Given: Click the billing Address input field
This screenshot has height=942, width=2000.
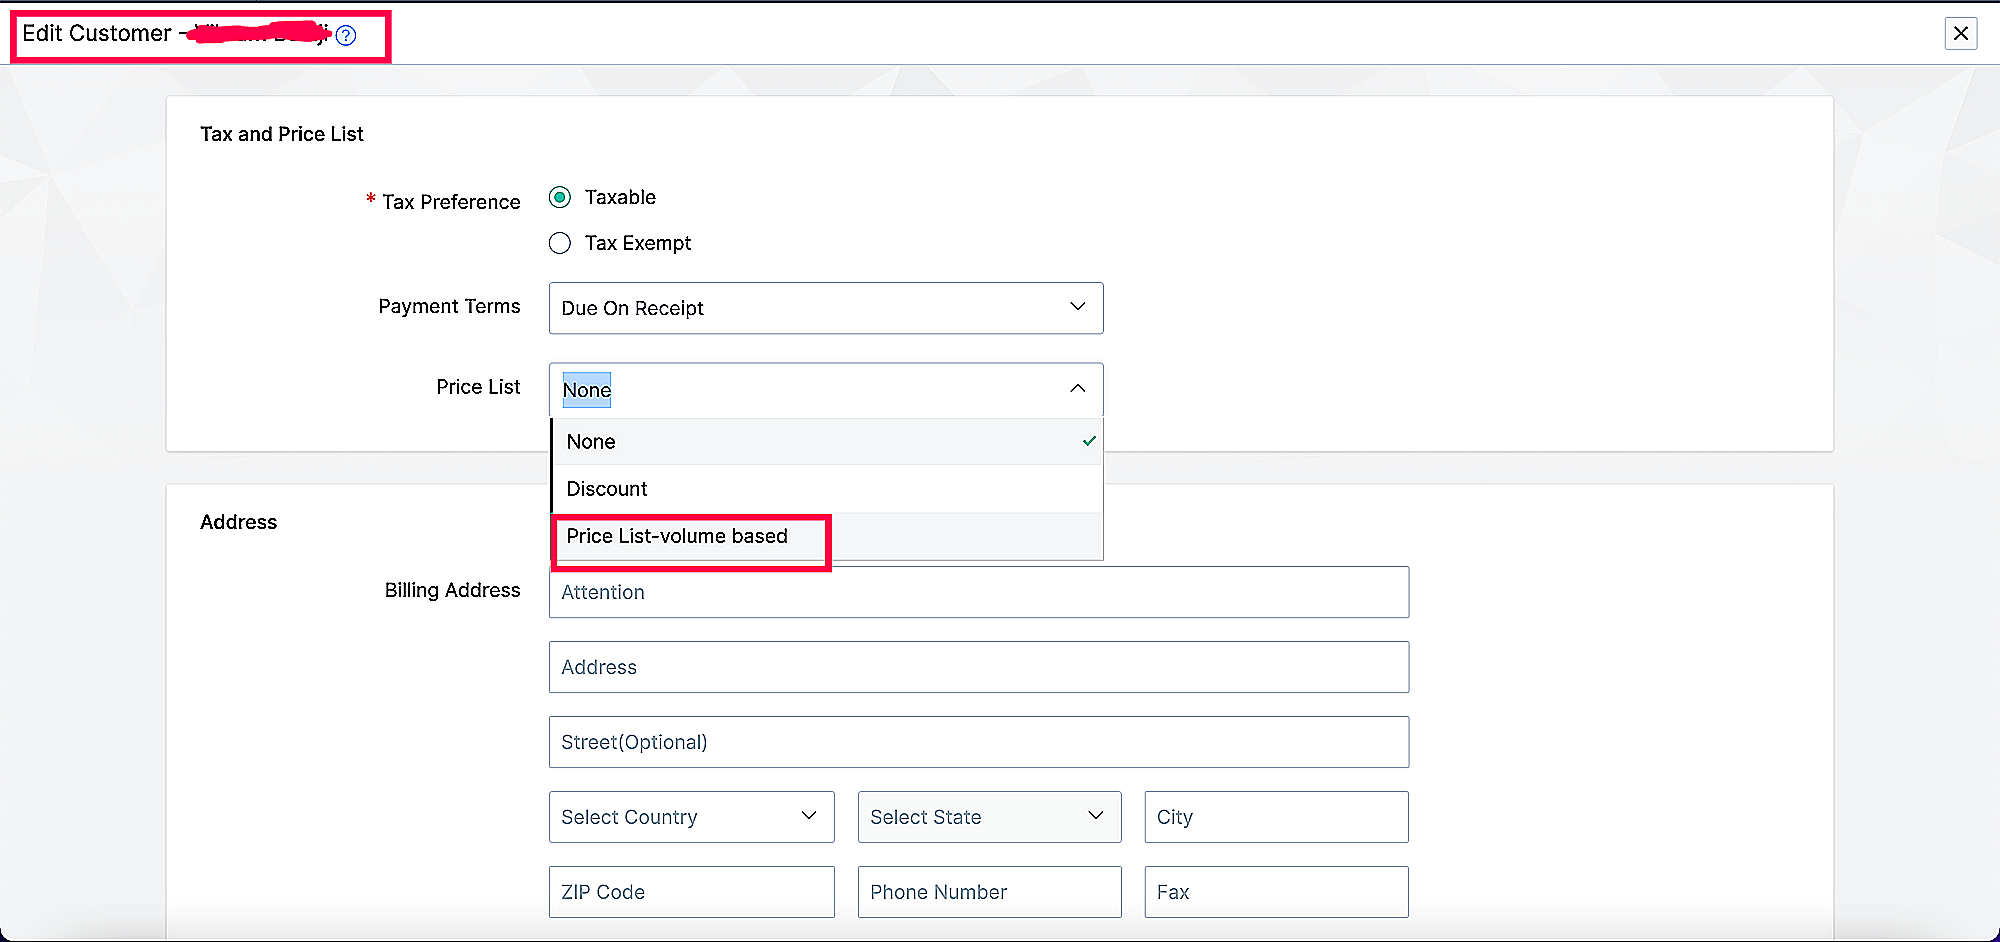Looking at the screenshot, I should point(978,667).
